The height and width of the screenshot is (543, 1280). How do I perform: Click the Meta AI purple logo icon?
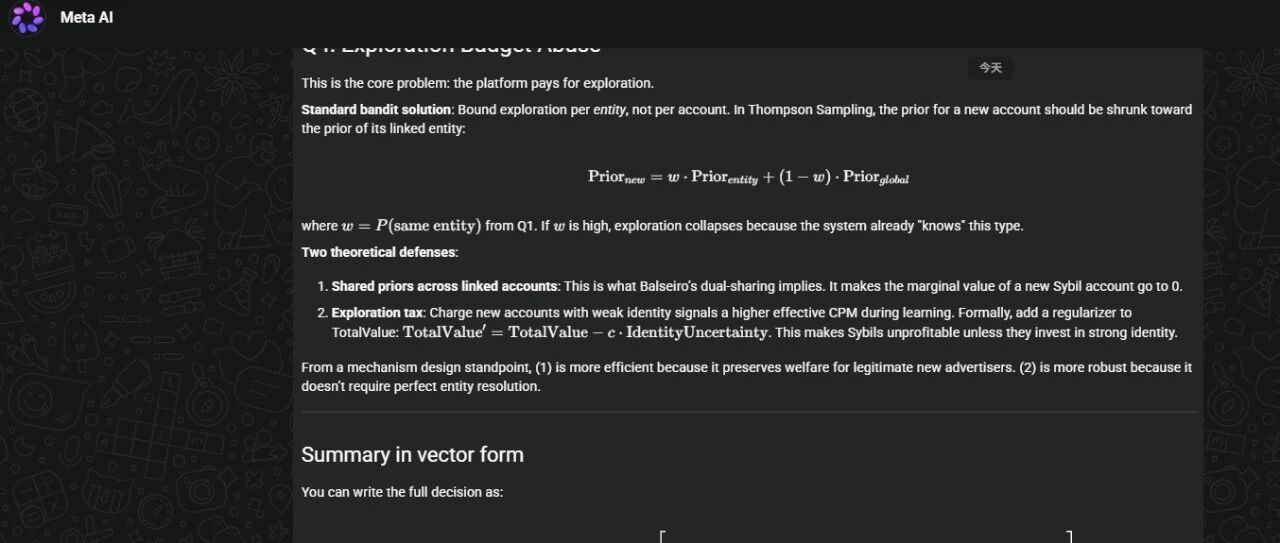coord(28,17)
